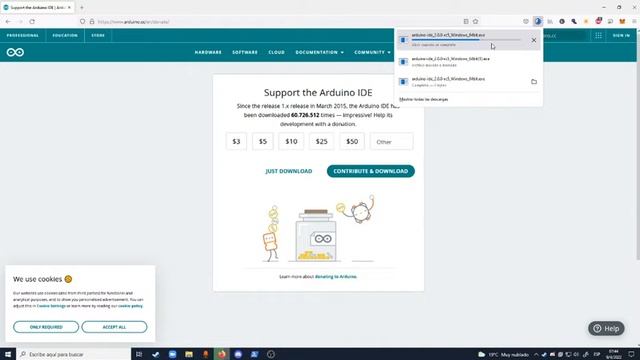Toggle reader view icon in address bar
This screenshot has height=360, width=640.
click(x=466, y=22)
